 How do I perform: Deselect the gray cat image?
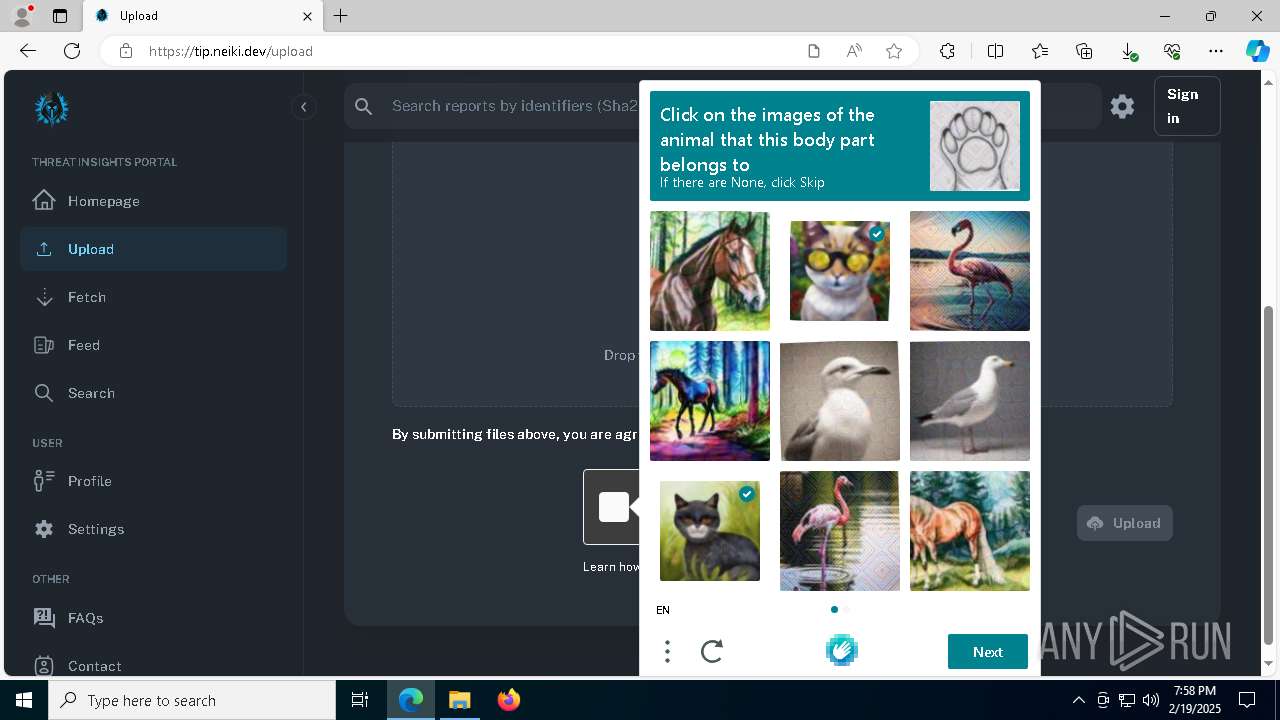tap(710, 531)
